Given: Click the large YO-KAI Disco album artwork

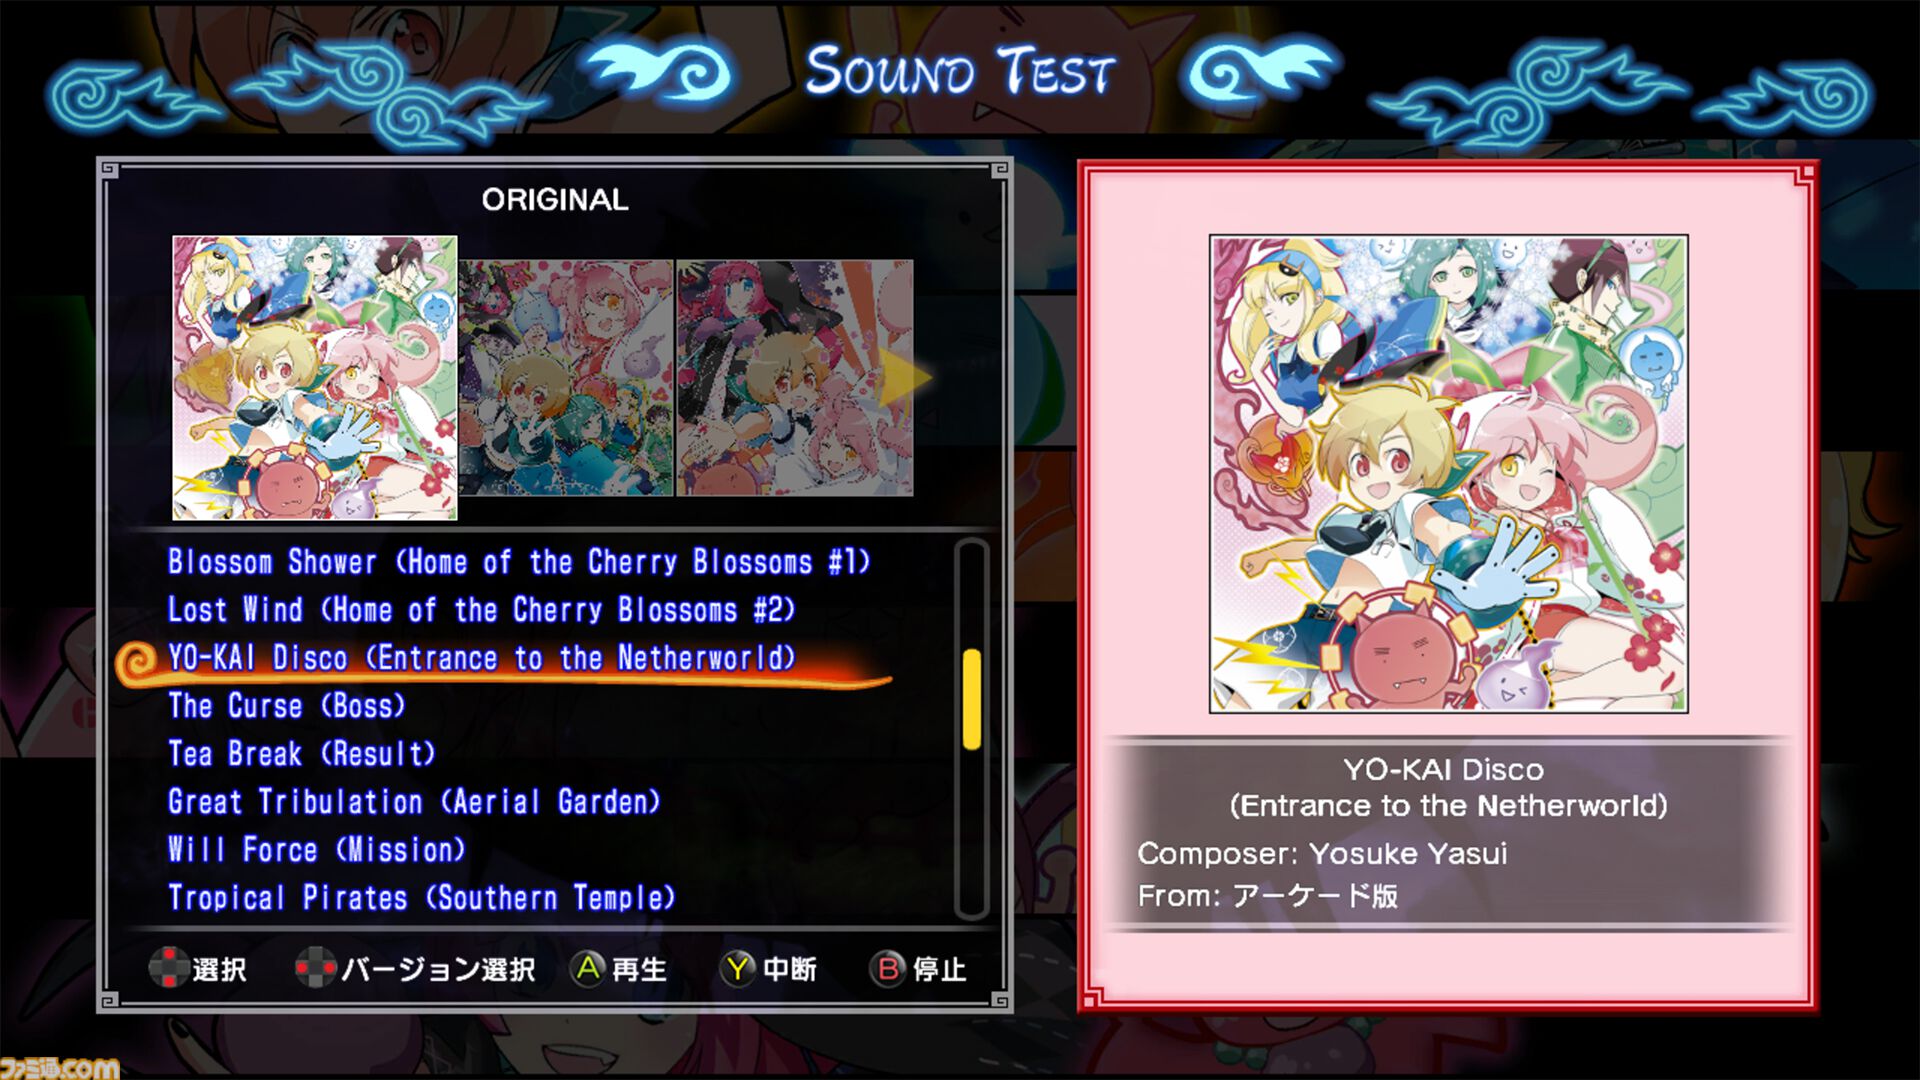Looking at the screenshot, I should coord(1449,474).
